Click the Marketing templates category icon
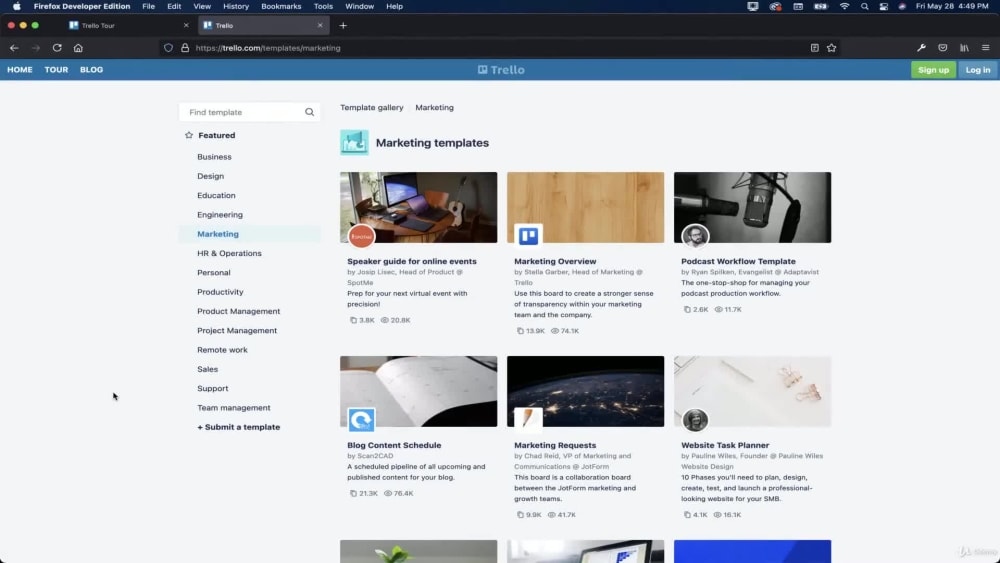 pyautogui.click(x=354, y=143)
